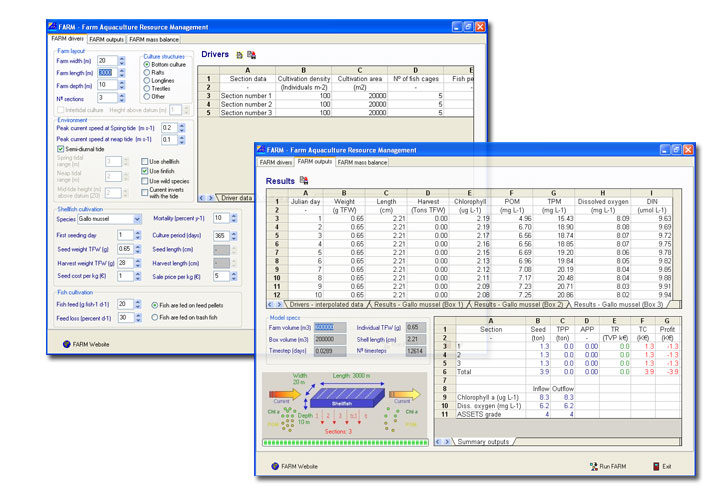
Task: Click the FARM app icon in the front window title bar
Action: point(261,150)
